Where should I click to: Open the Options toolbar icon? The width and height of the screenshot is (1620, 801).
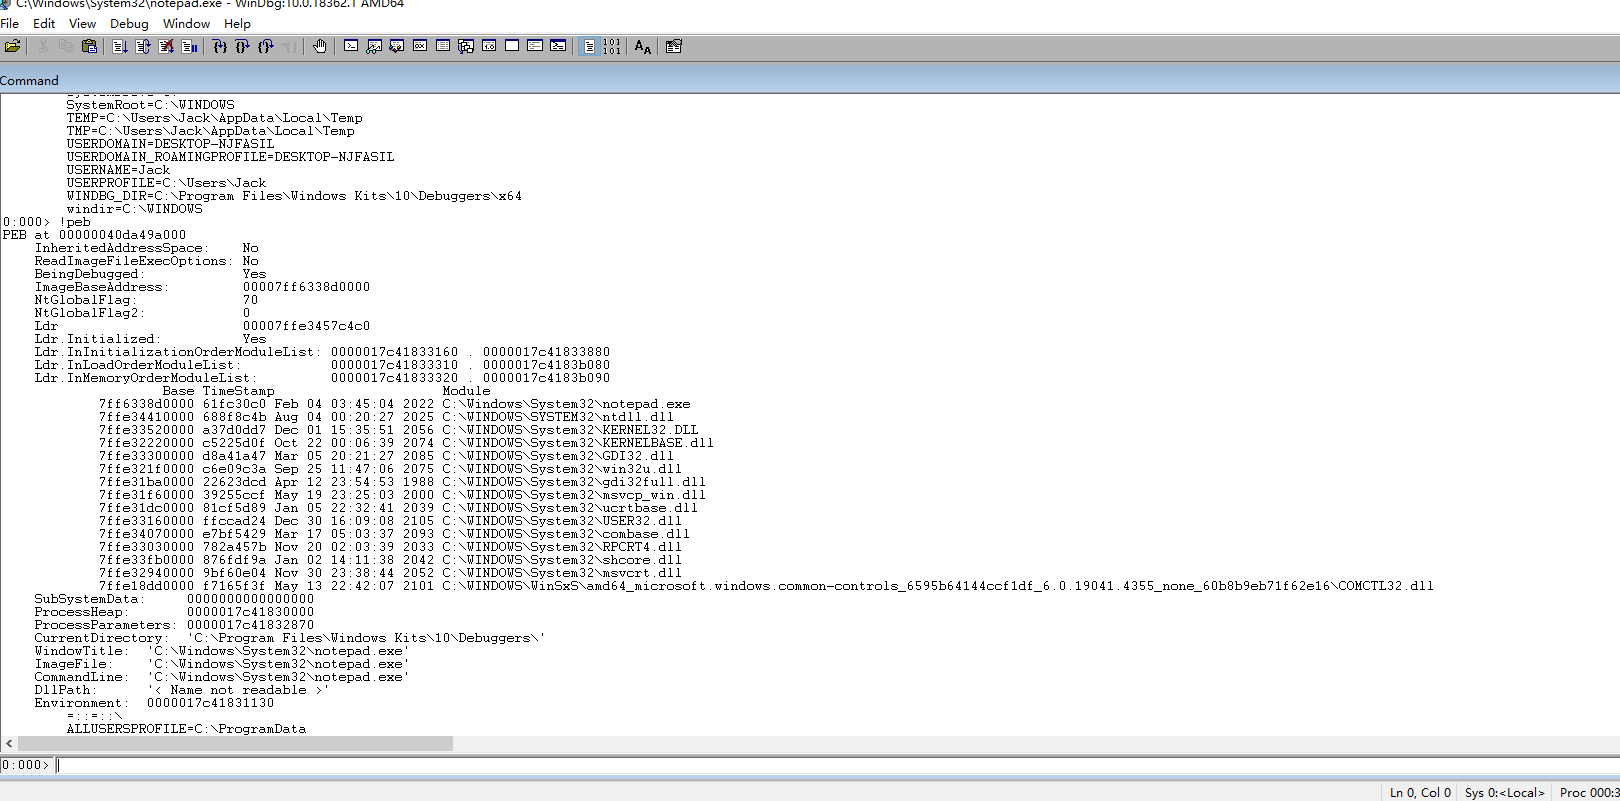point(674,46)
